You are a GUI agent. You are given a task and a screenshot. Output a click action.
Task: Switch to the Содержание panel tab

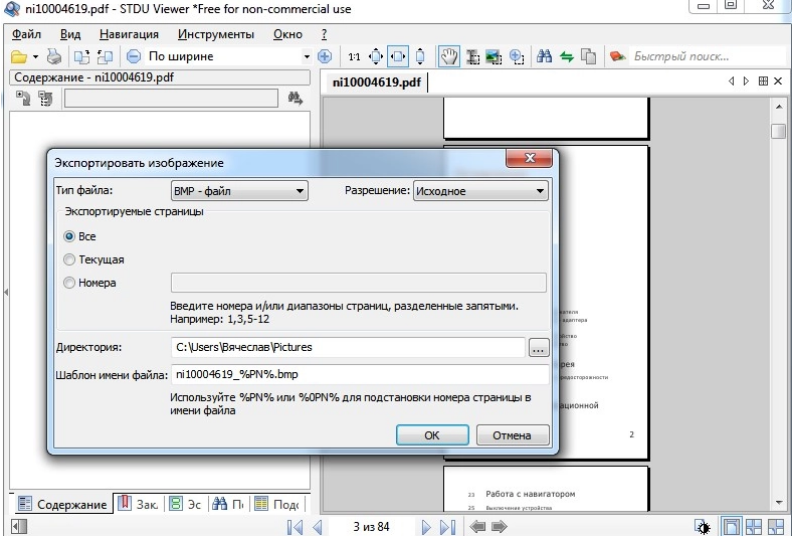coord(62,504)
